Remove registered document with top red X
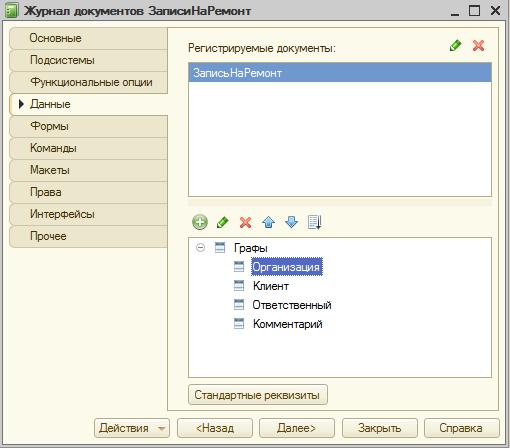Image resolution: width=510 pixels, height=448 pixels. point(478,45)
